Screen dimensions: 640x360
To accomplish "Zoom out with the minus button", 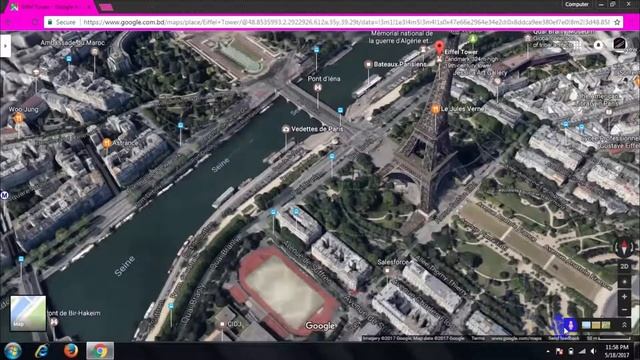I will pos(624,310).
